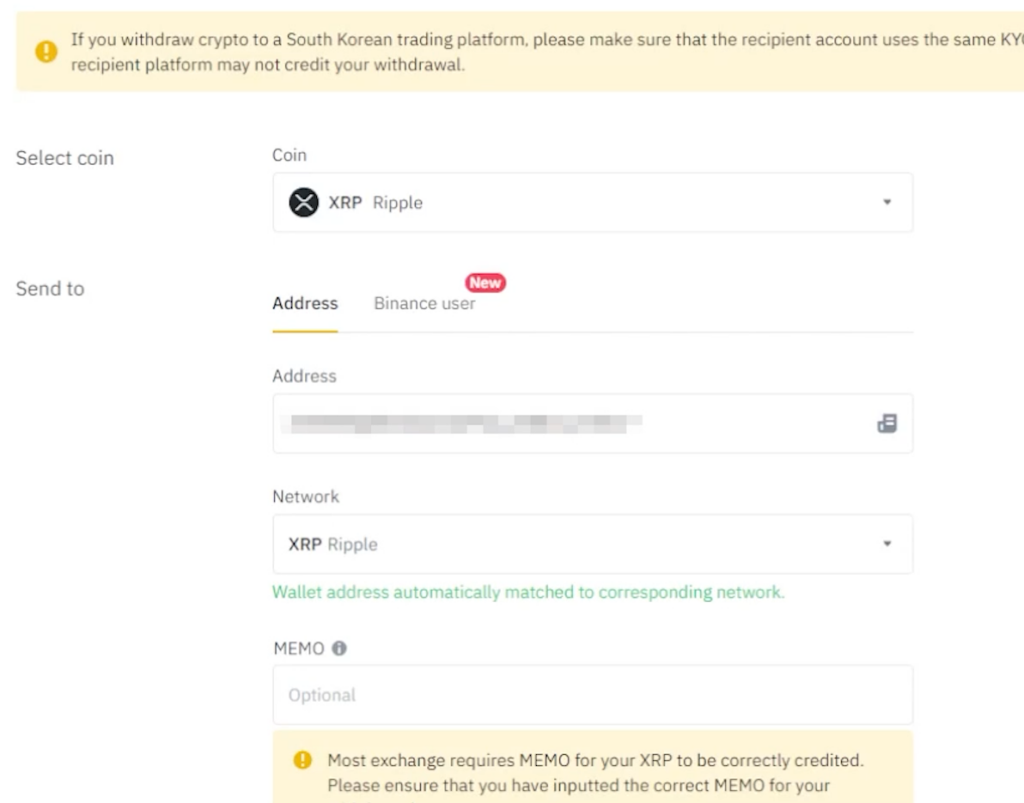This screenshot has width=1024, height=803.
Task: Open the Coin dropdown showing XRP Ripple
Action: (592, 202)
